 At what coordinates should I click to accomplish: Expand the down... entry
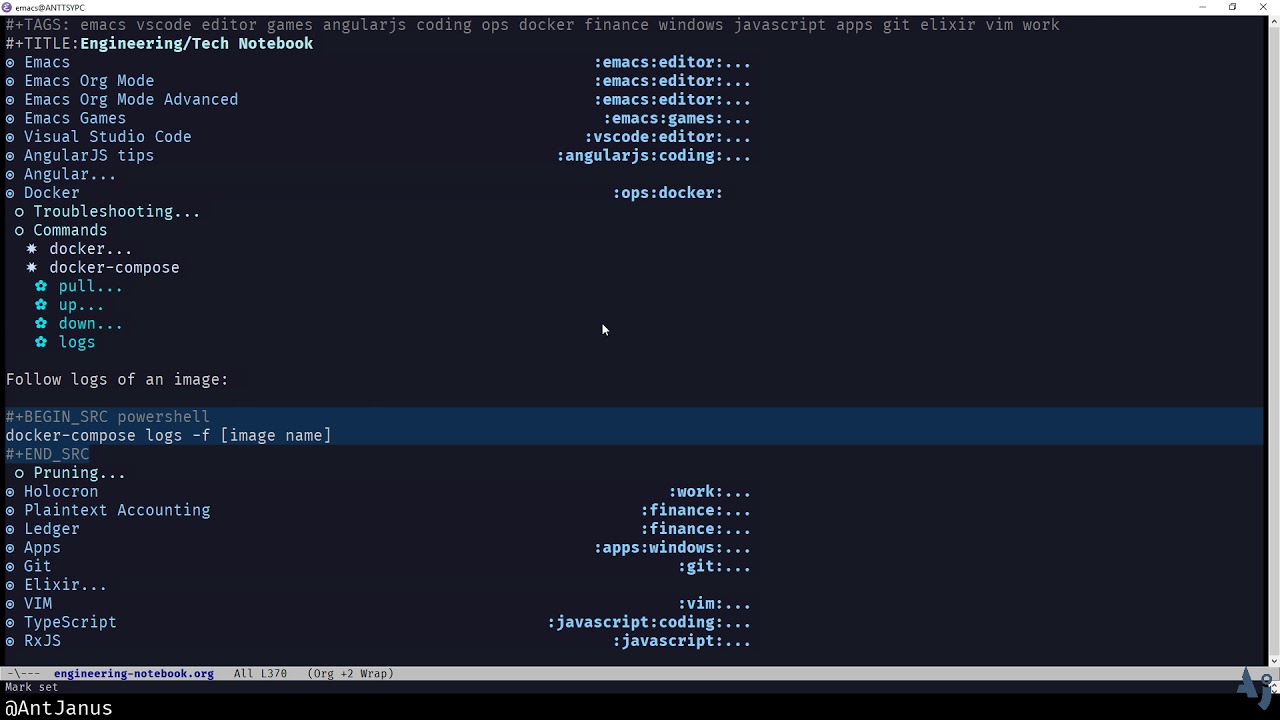click(90, 324)
